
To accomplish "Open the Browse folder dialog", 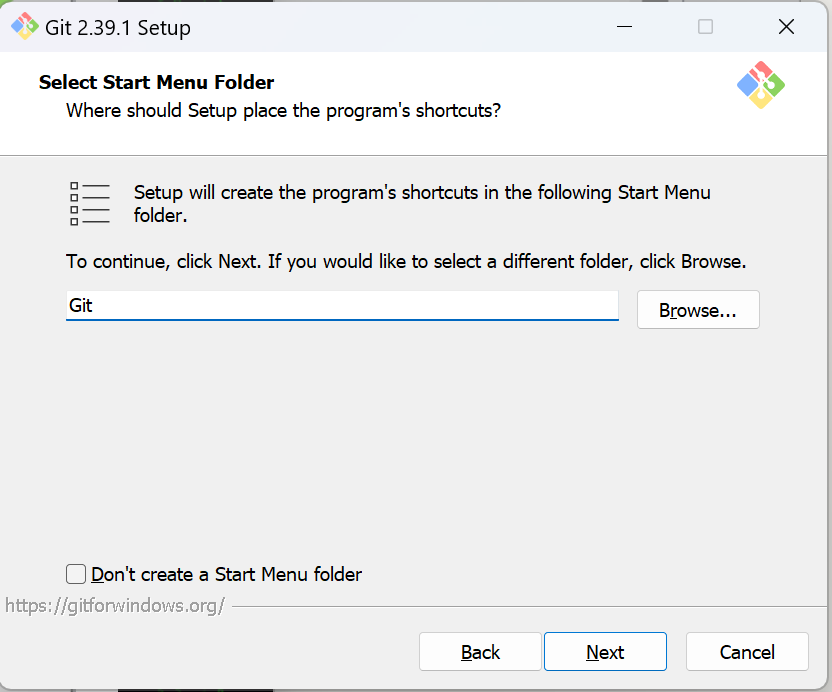I will tap(698, 310).
